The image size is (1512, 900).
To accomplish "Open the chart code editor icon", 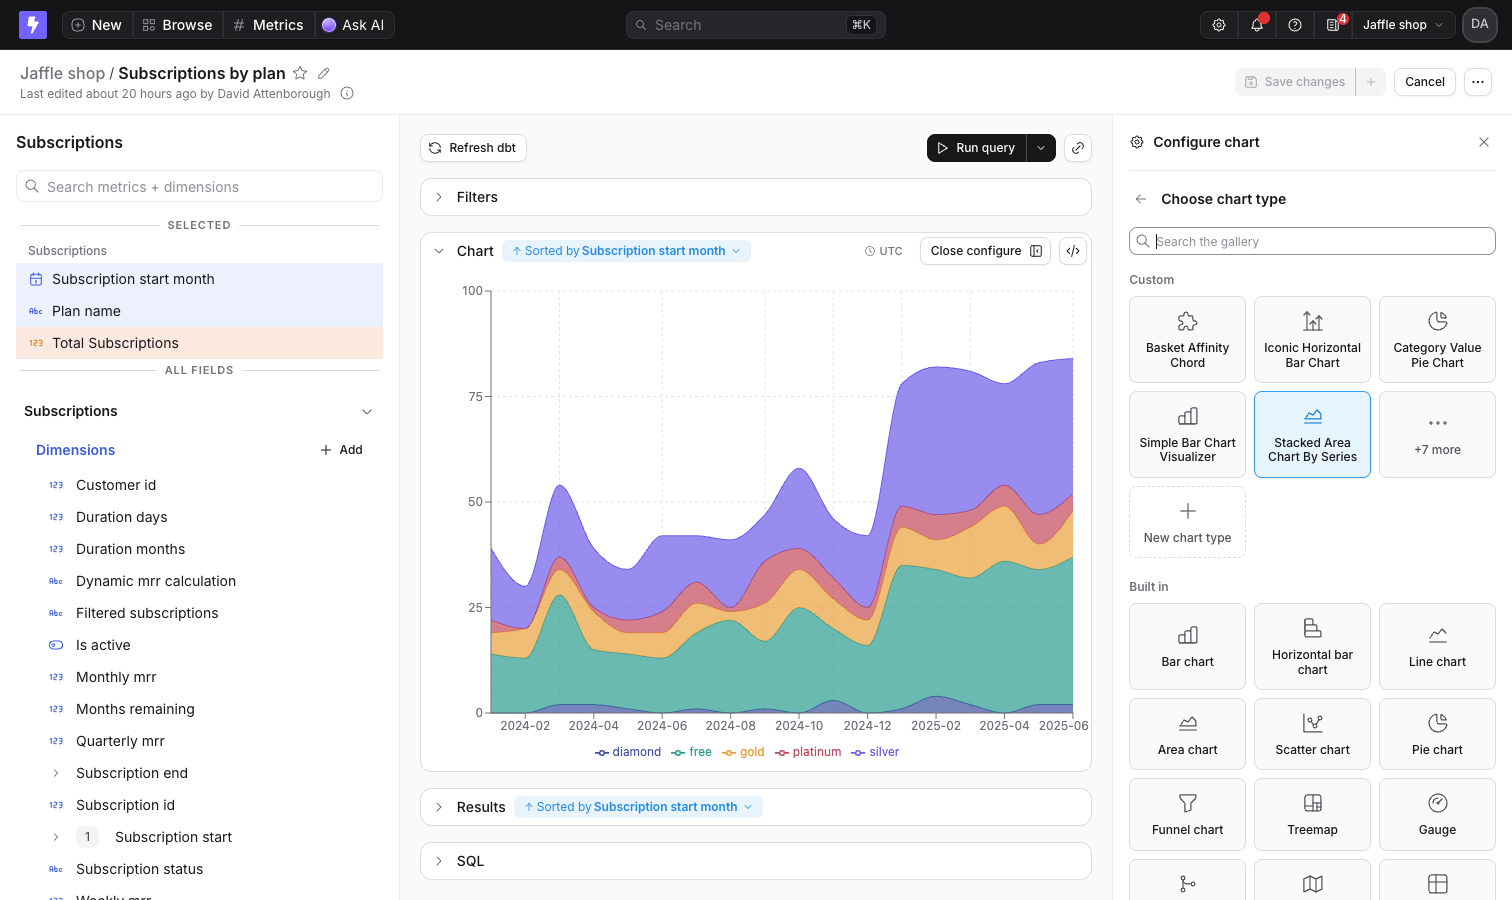I will tap(1073, 251).
